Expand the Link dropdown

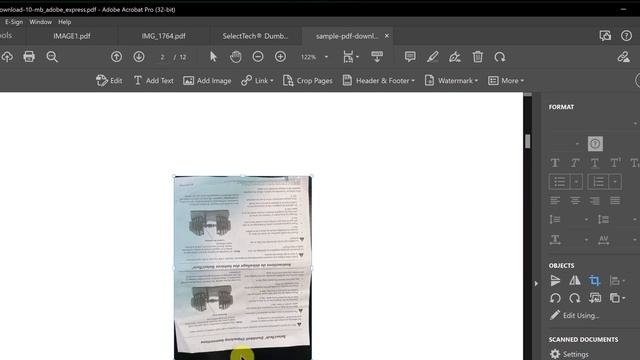pos(257,80)
